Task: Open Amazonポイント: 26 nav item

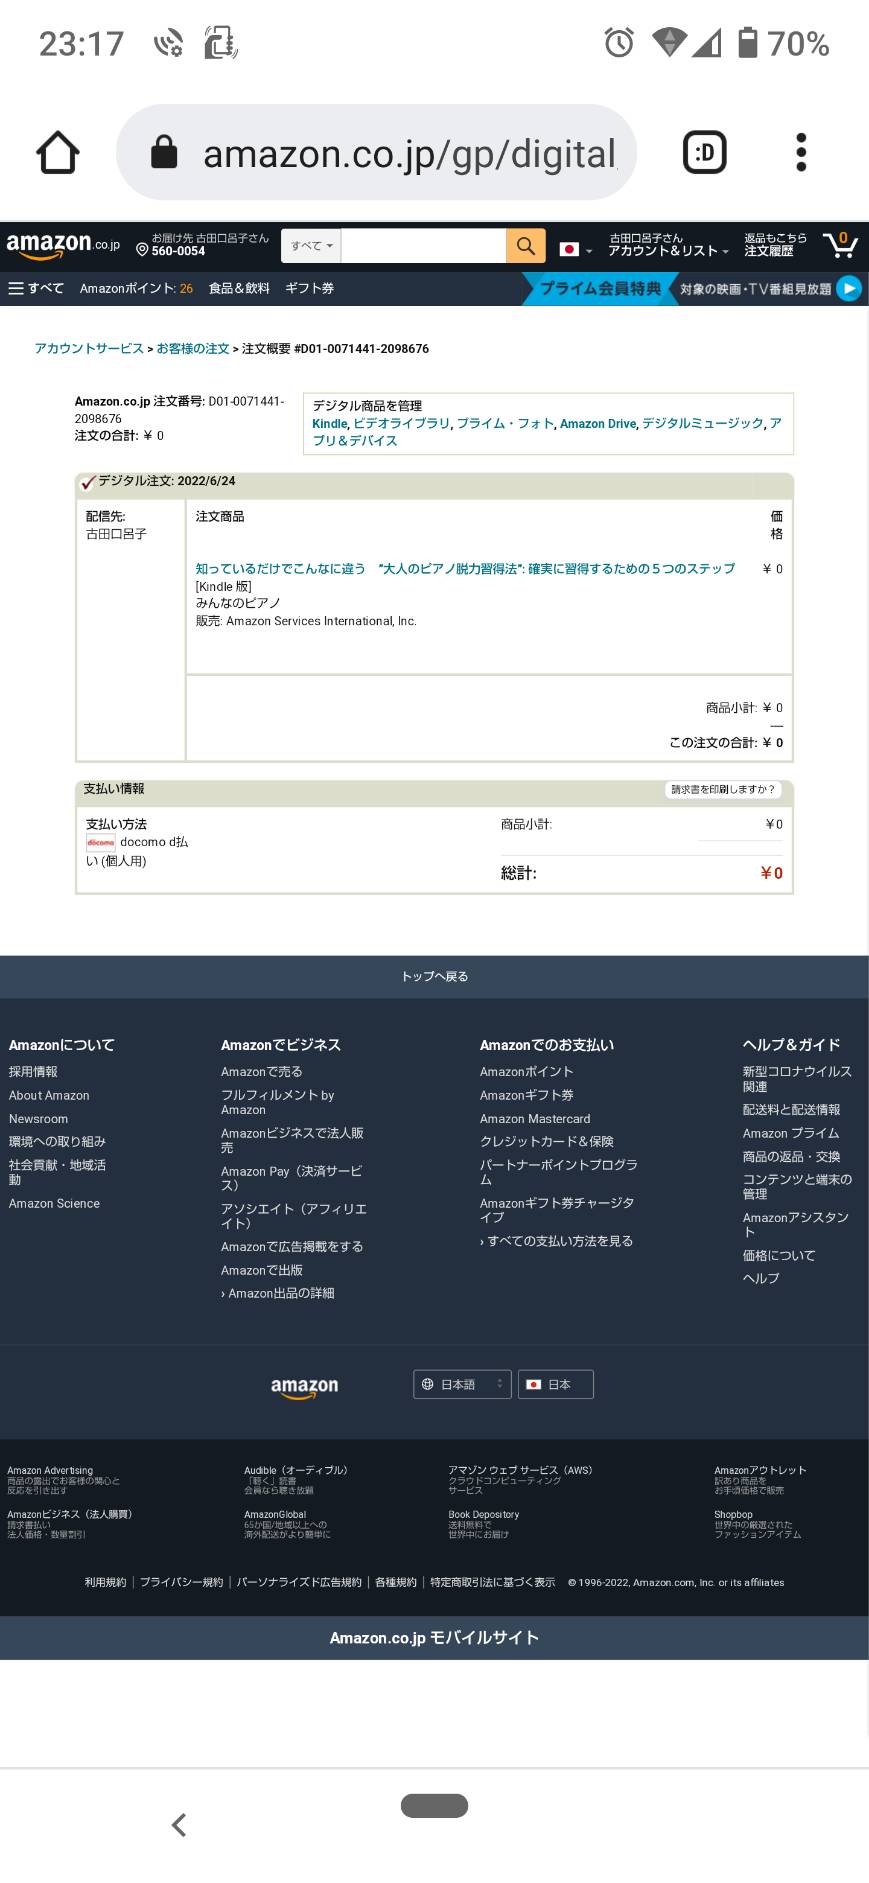Action: coord(136,288)
